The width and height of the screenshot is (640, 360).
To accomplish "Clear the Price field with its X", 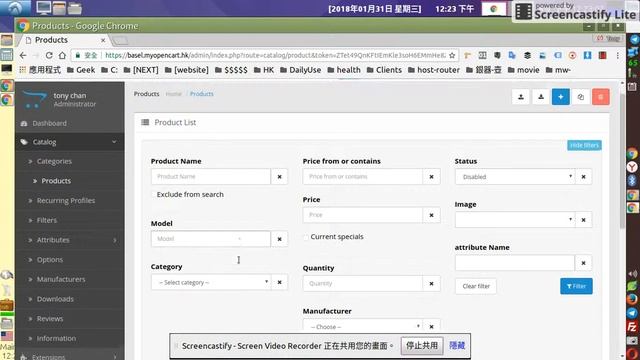I will 431,215.
